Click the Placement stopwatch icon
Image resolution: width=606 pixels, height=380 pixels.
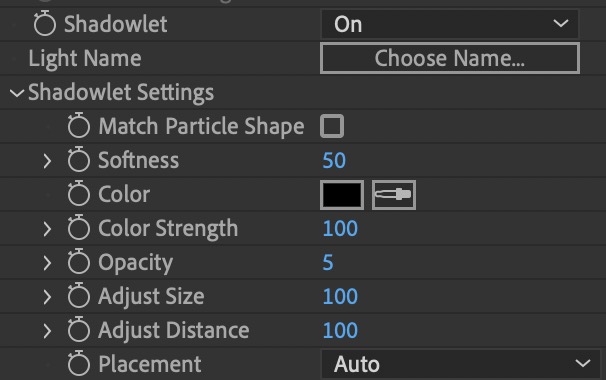[x=79, y=364]
